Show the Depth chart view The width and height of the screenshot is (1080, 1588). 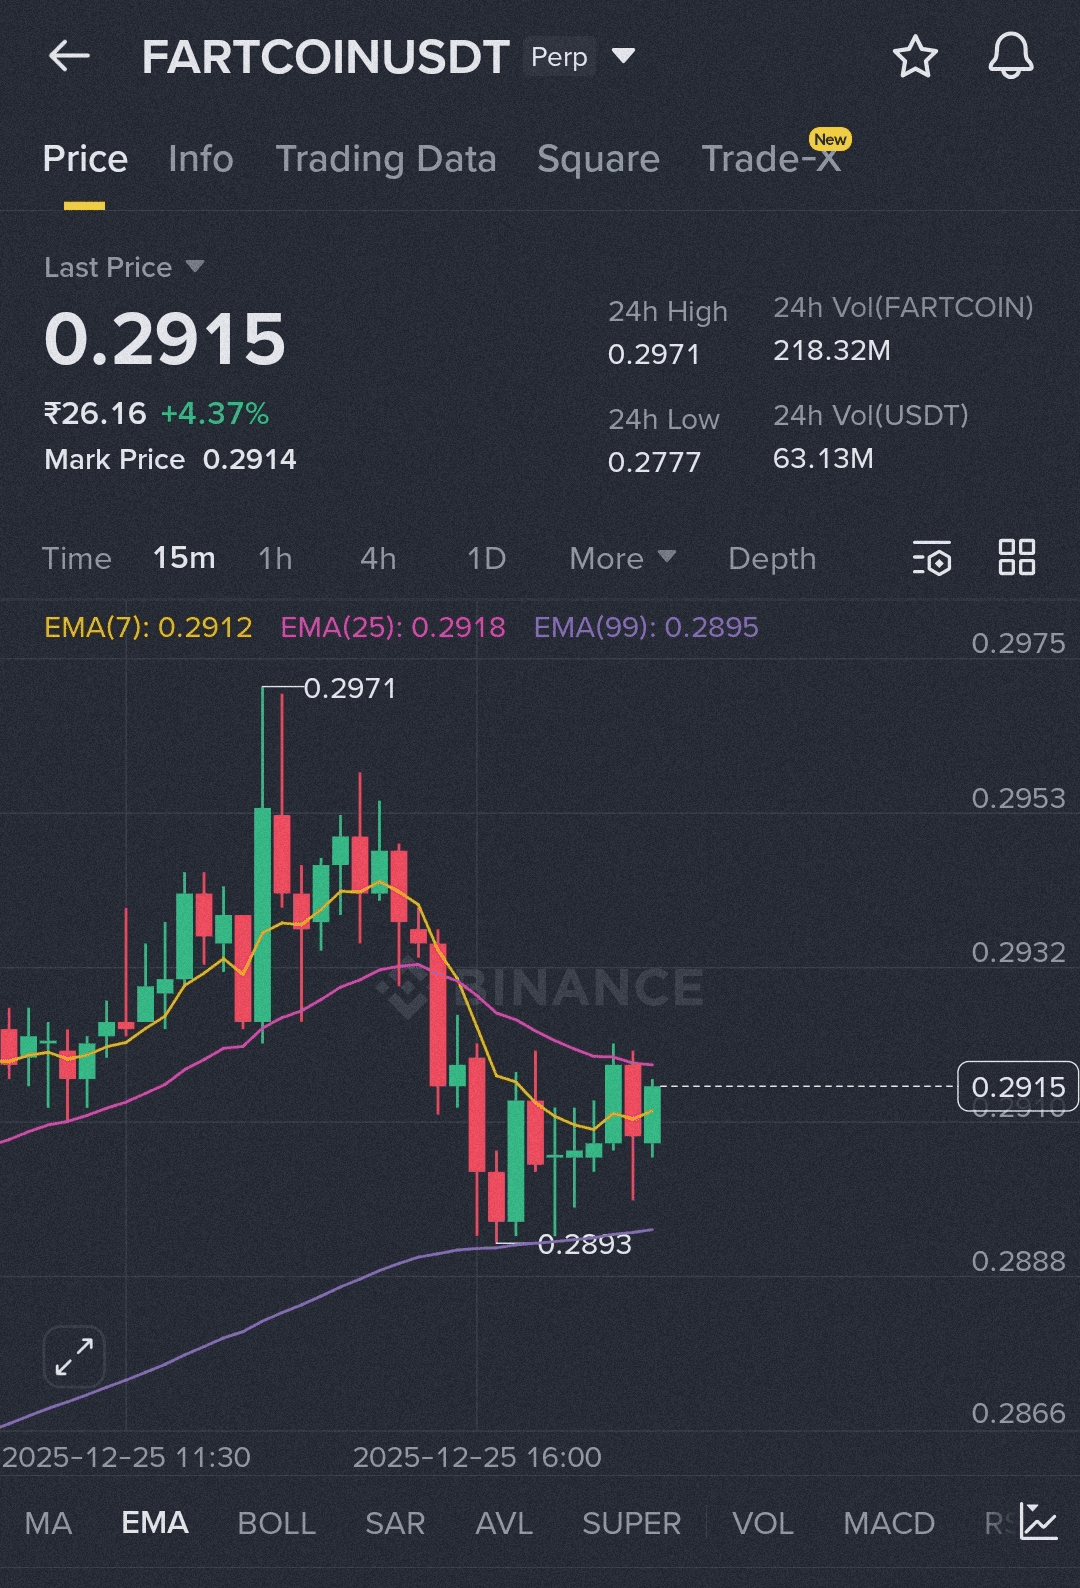(772, 558)
